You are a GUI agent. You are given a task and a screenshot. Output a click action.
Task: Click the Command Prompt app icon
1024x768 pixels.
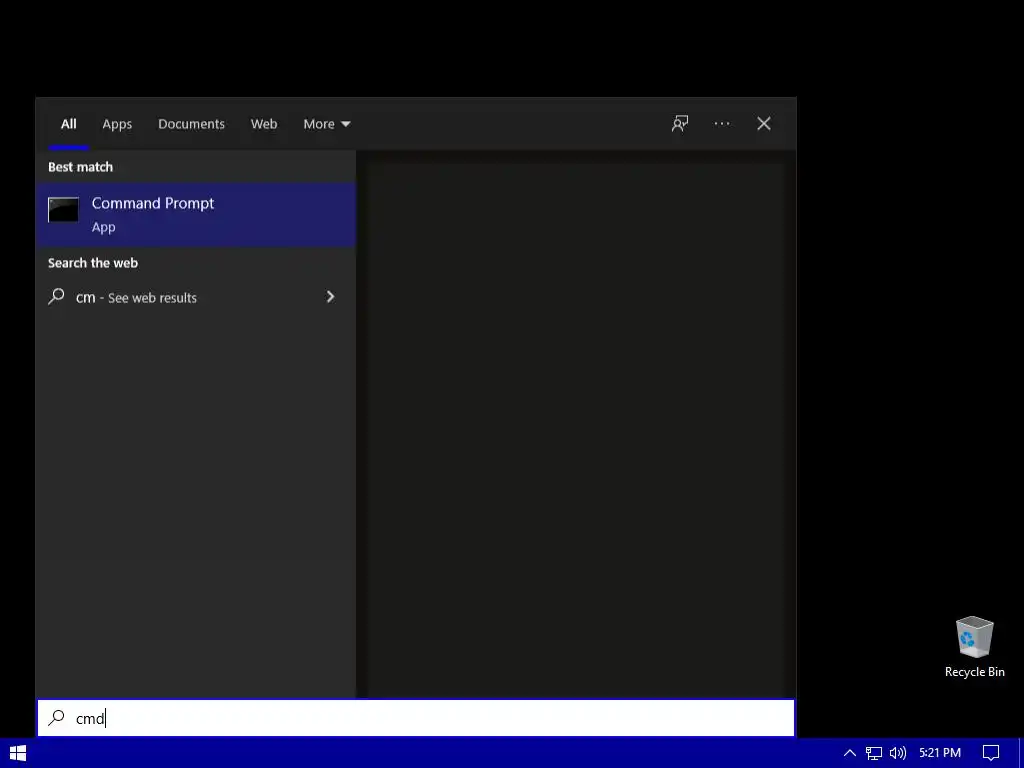63,210
